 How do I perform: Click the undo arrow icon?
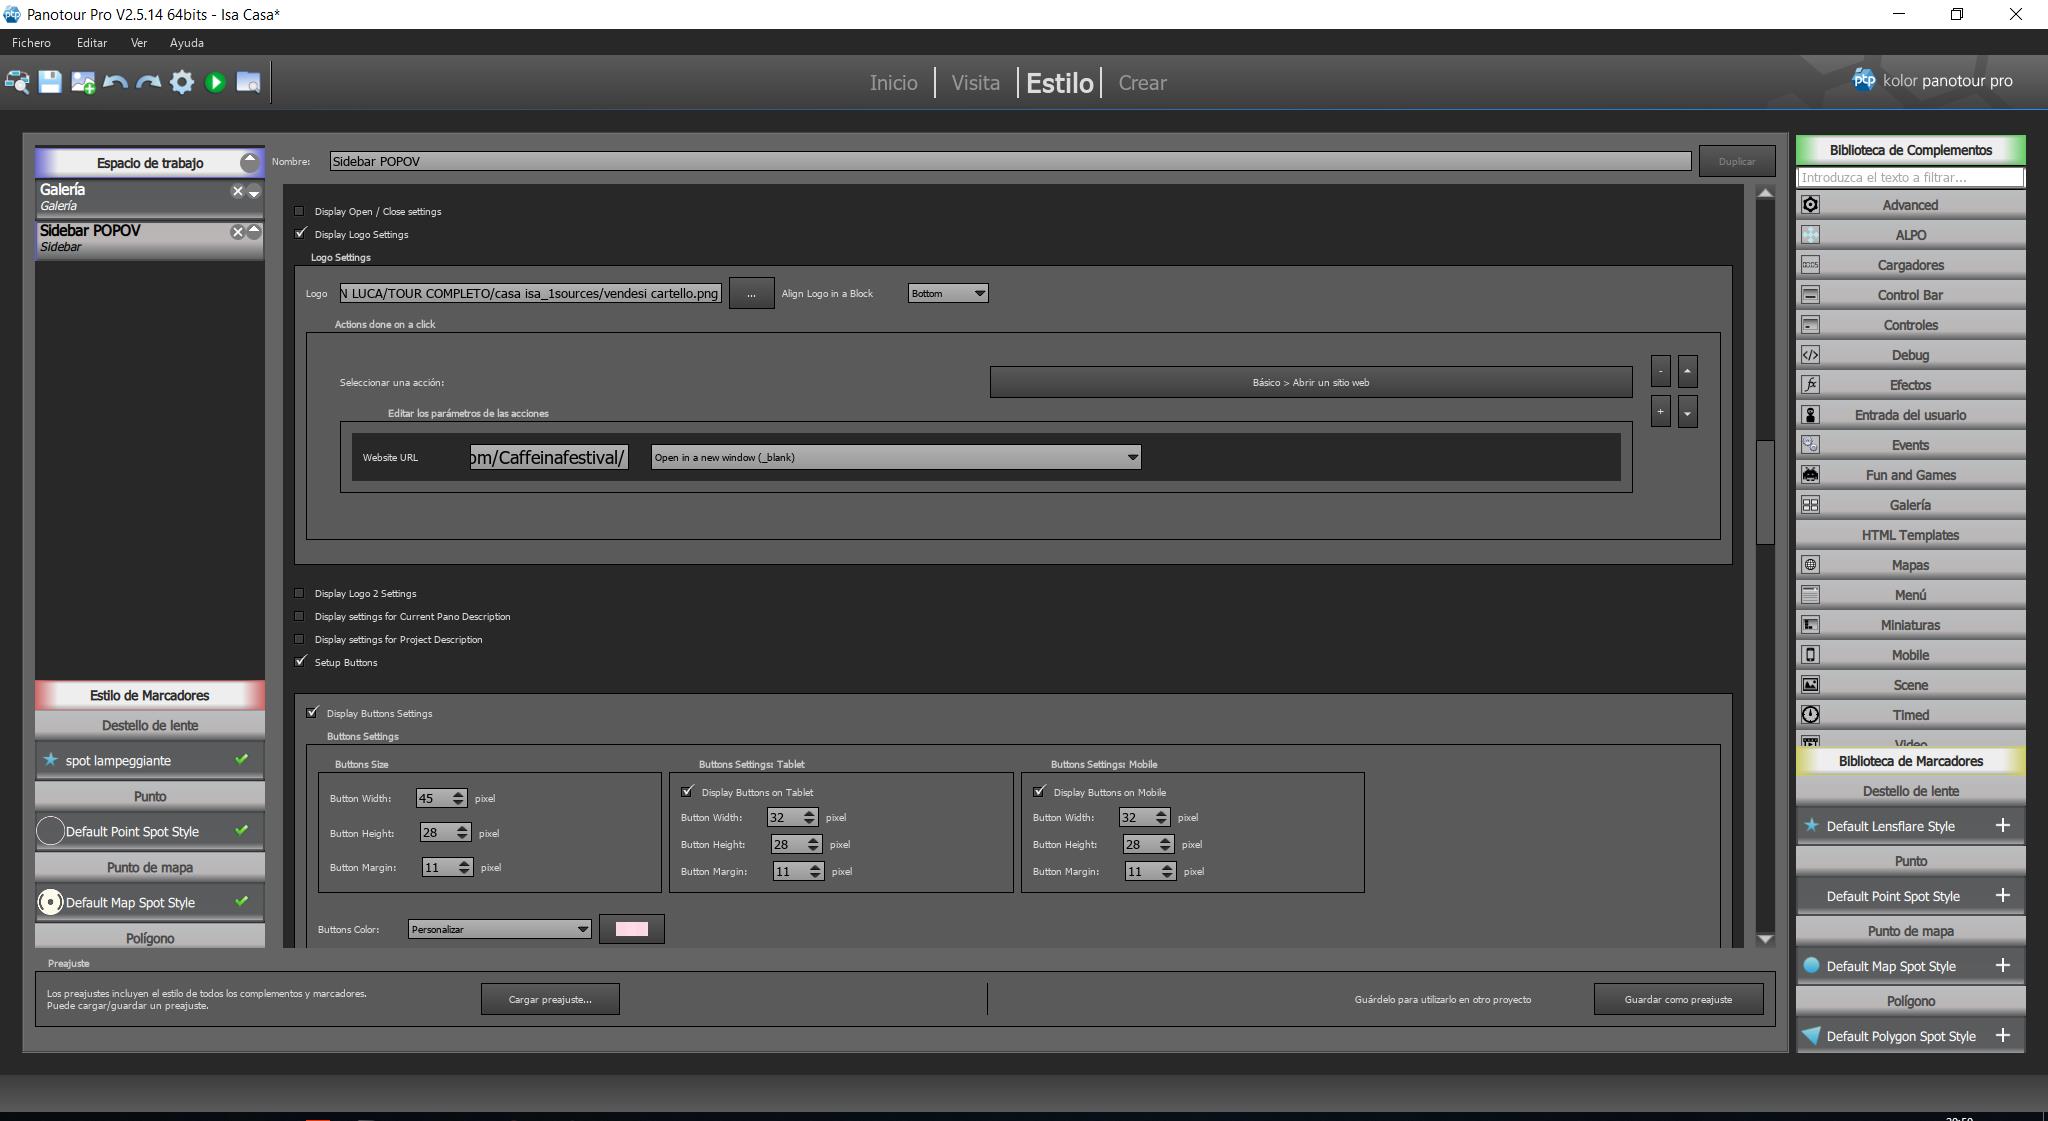pos(116,82)
